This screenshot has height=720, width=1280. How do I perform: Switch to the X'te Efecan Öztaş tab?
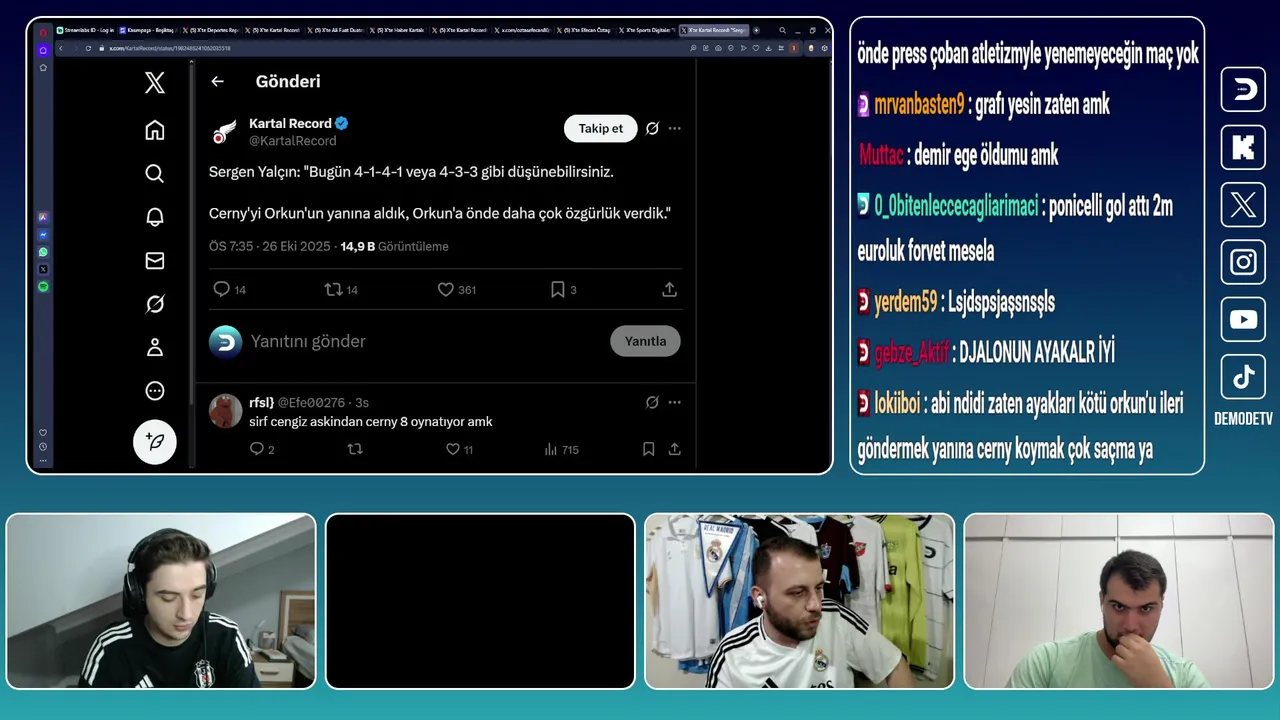pyautogui.click(x=584, y=30)
